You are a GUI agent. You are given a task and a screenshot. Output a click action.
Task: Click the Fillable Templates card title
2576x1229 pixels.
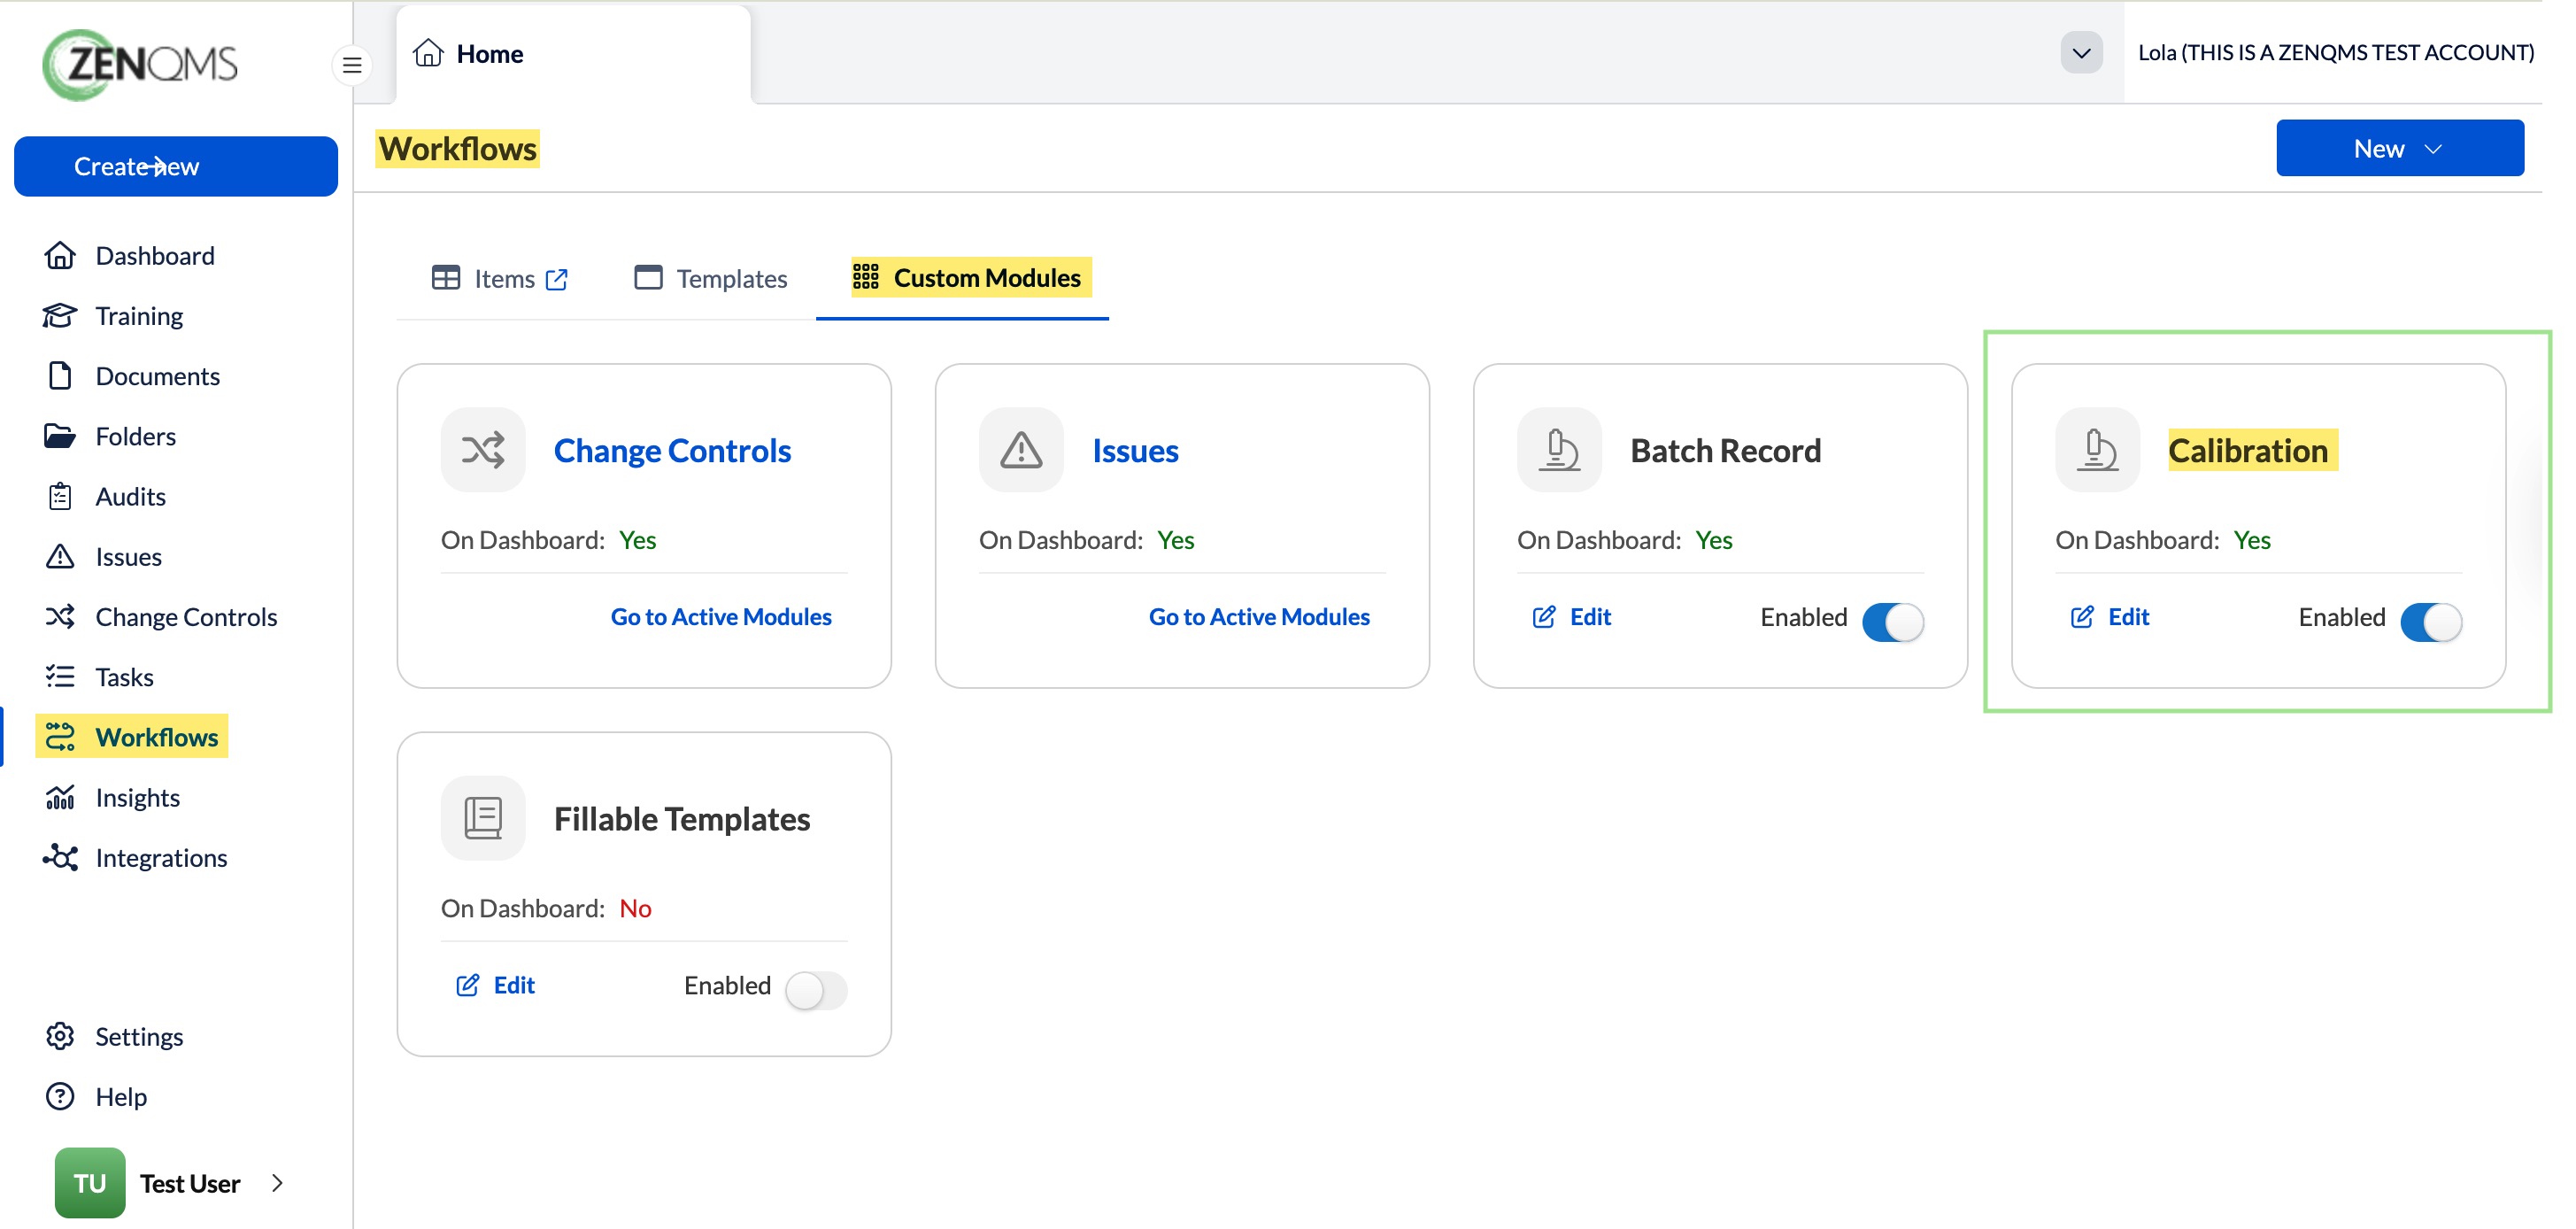point(682,818)
